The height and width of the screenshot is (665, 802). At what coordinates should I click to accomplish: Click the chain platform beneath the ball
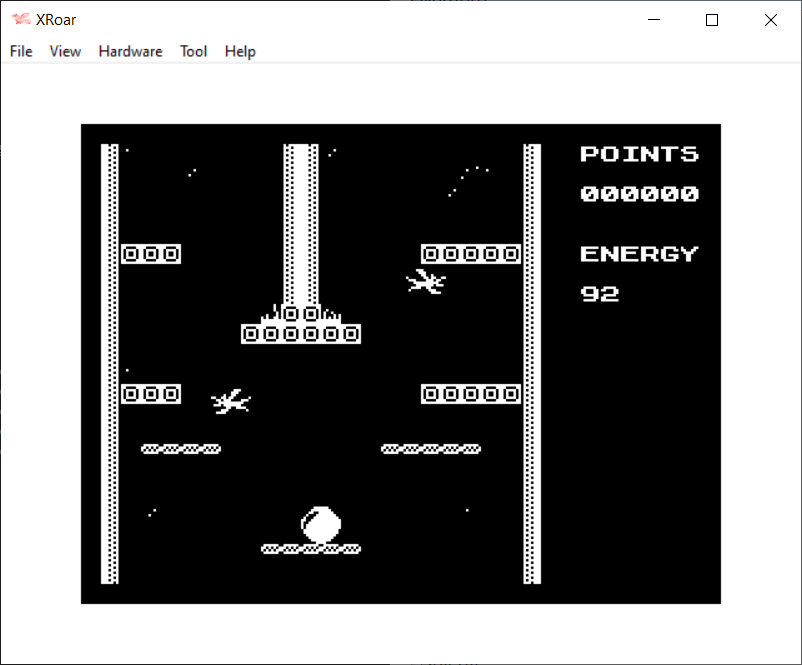pyautogui.click(x=310, y=549)
